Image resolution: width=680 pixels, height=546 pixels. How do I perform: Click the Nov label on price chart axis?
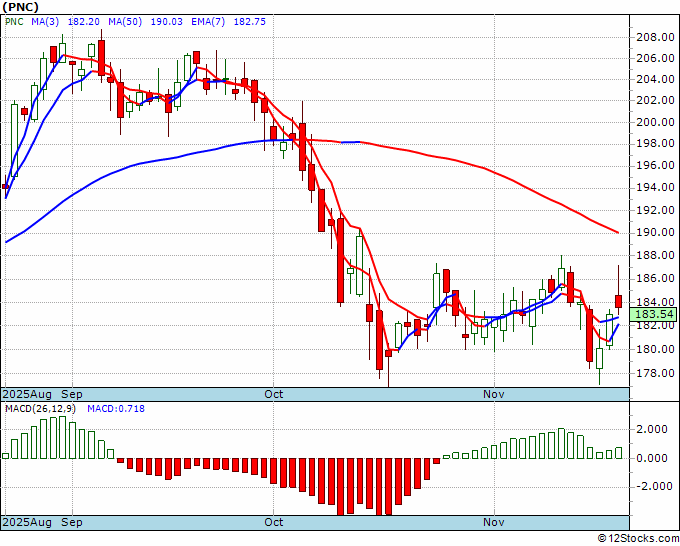[x=494, y=394]
